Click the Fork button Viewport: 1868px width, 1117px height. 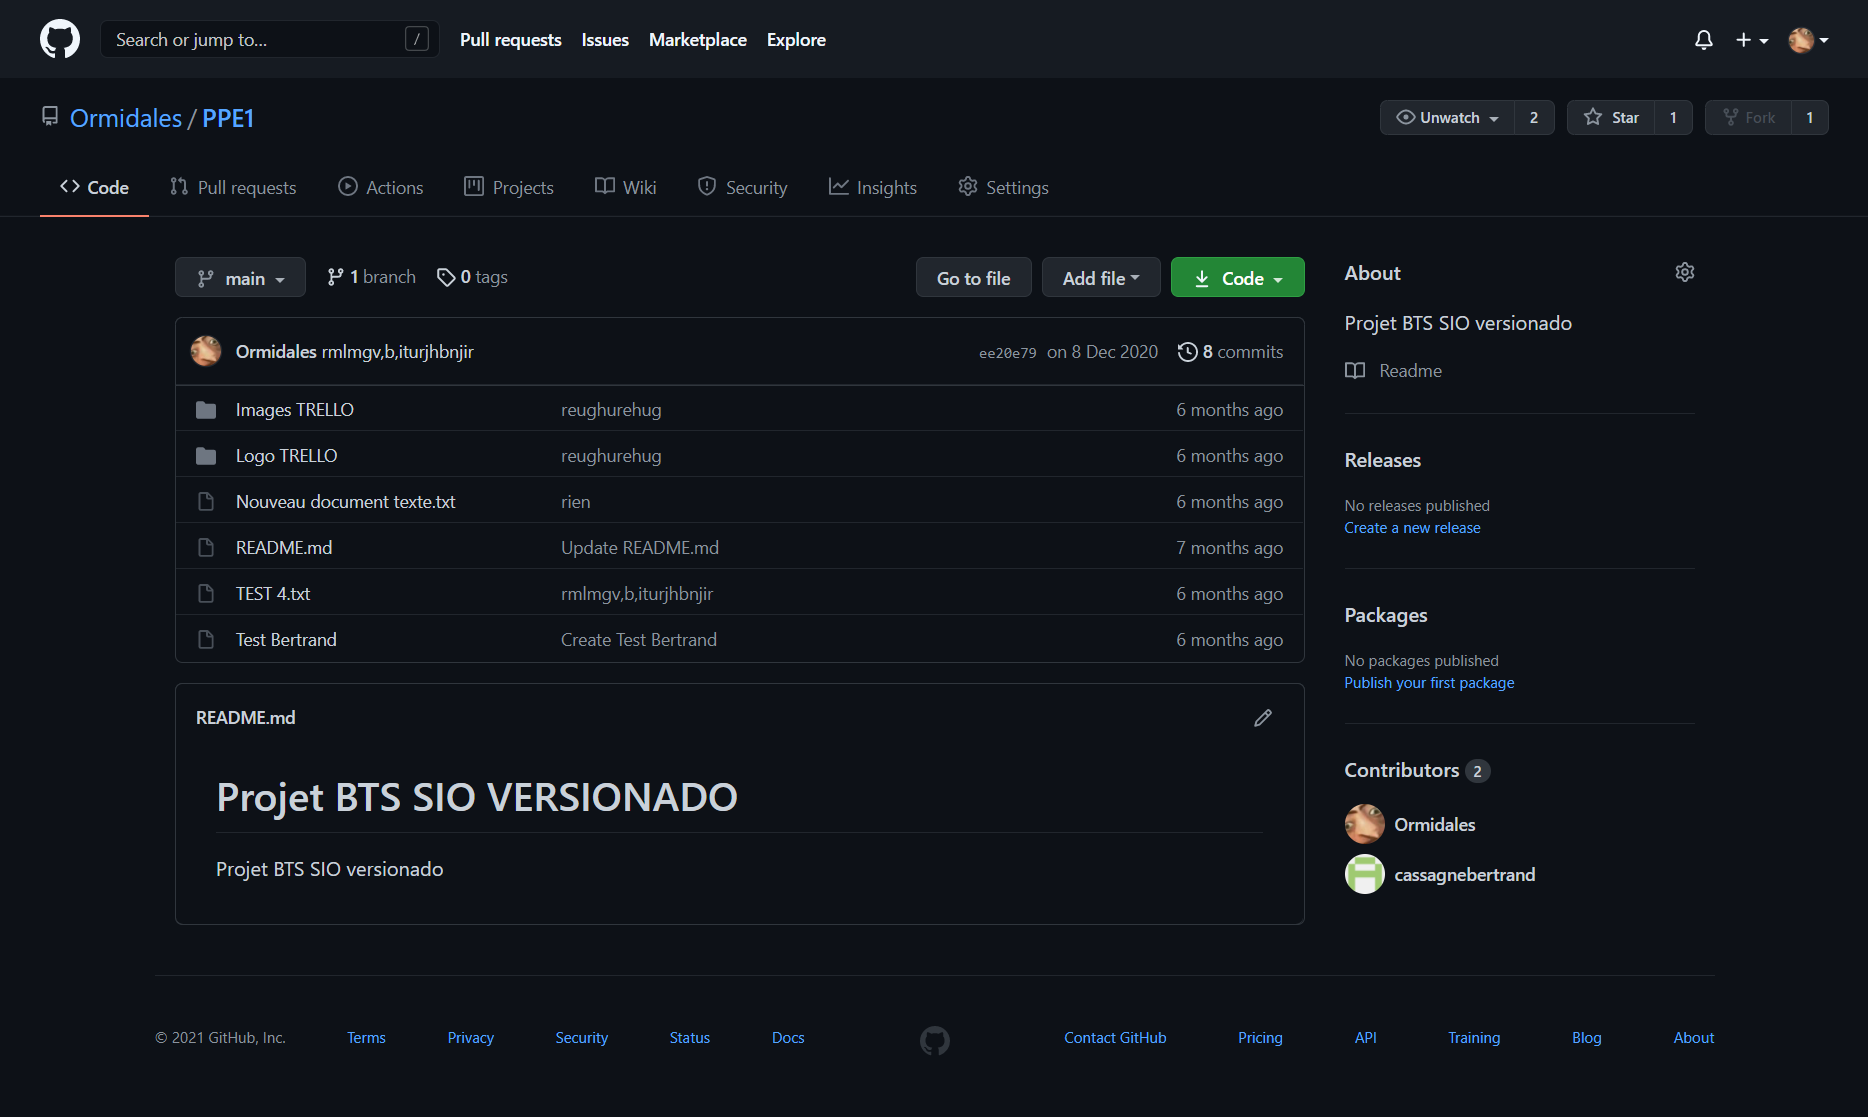(x=1748, y=117)
